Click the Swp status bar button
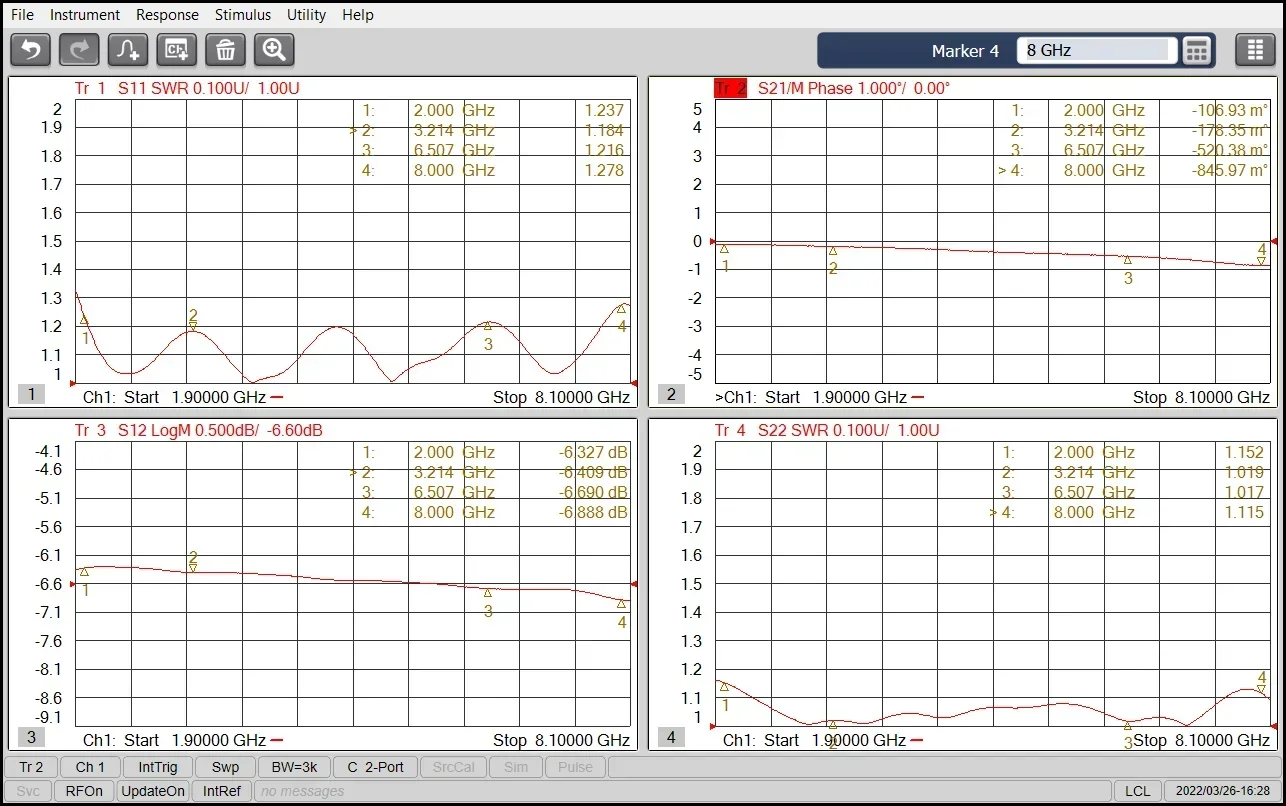Screen dimensions: 1286x806 [225, 767]
